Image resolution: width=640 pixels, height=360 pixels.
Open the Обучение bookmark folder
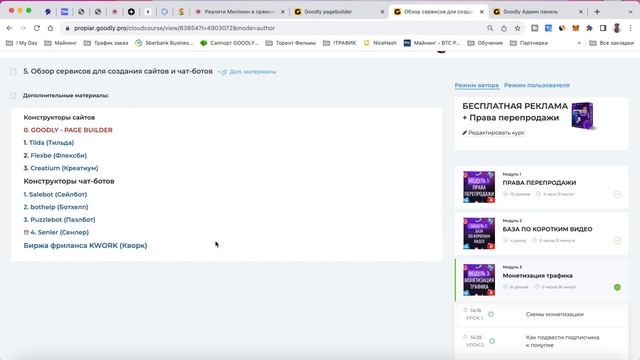pyautogui.click(x=485, y=43)
